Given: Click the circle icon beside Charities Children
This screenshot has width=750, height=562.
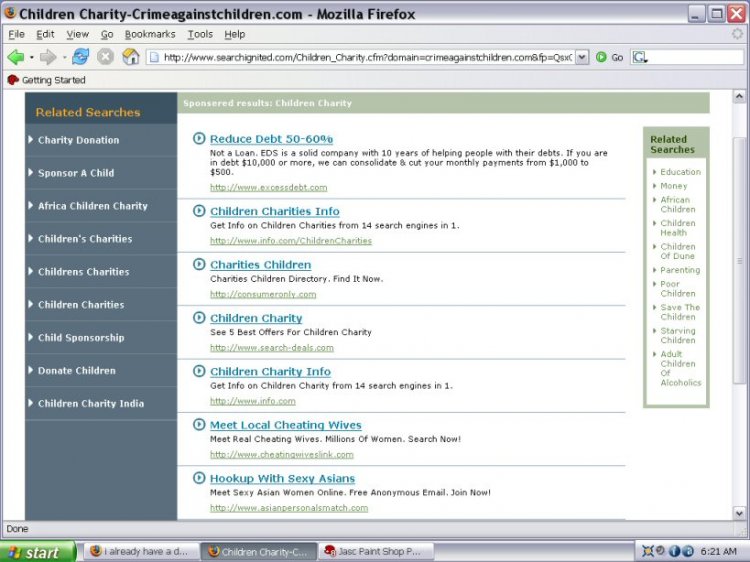Looking at the screenshot, I should point(199,264).
